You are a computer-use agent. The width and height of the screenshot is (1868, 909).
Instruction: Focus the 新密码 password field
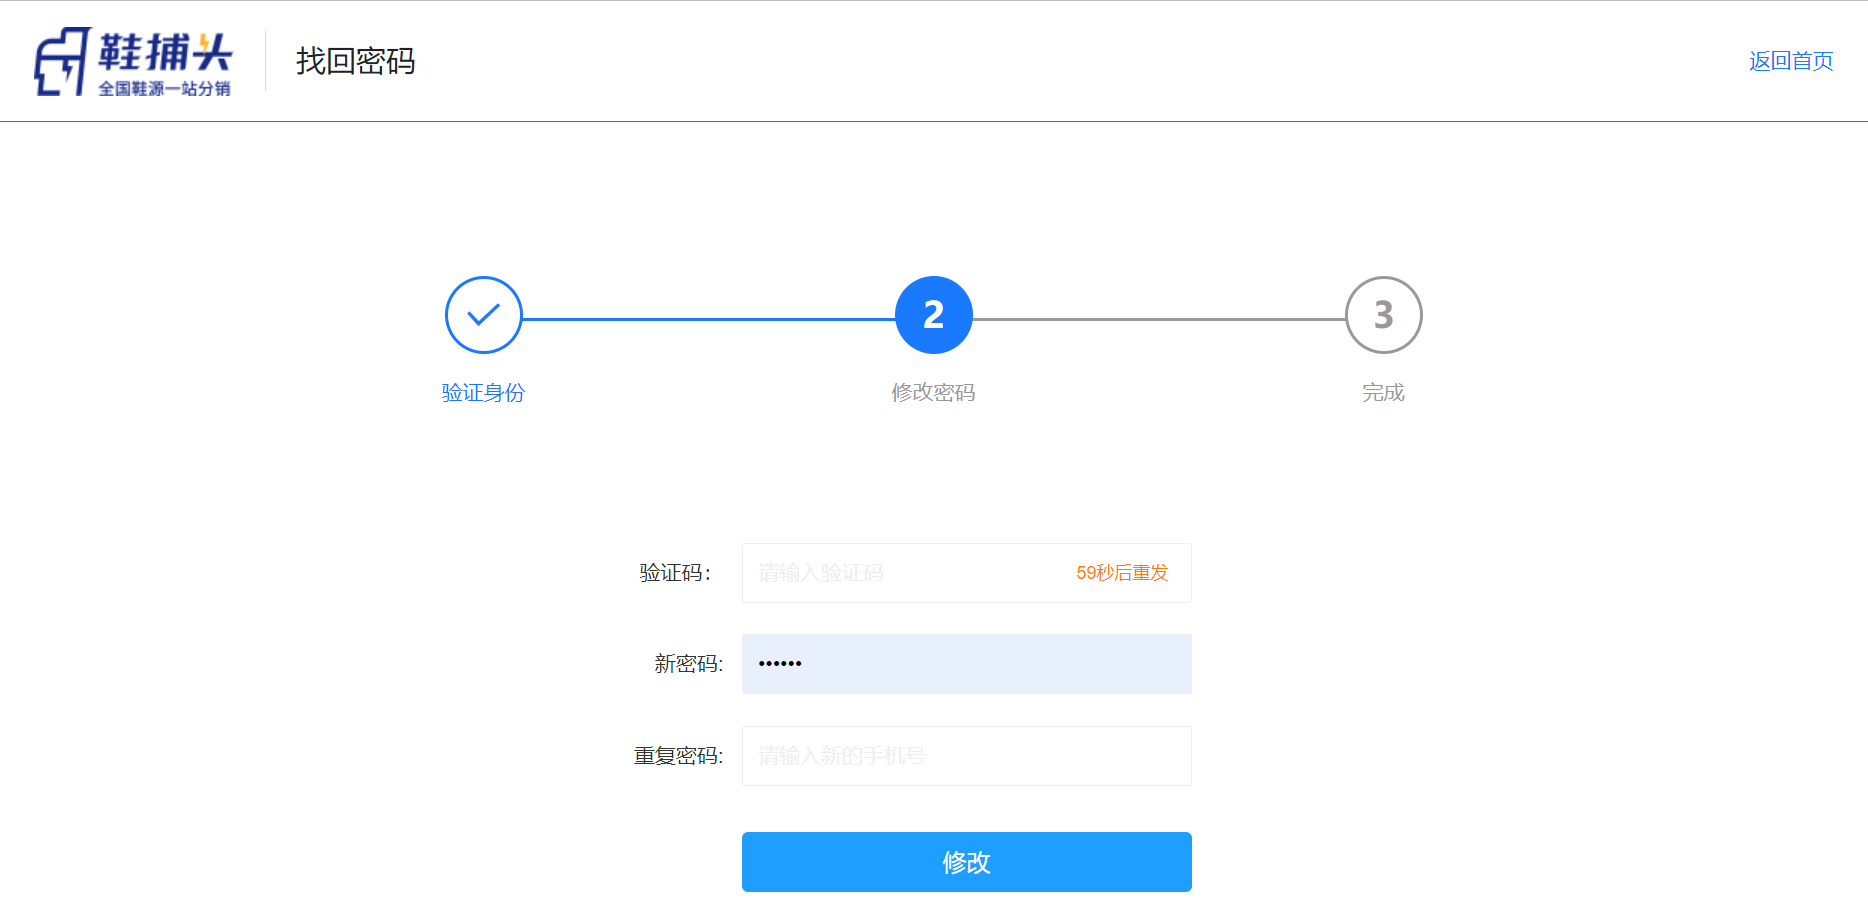[x=966, y=664]
